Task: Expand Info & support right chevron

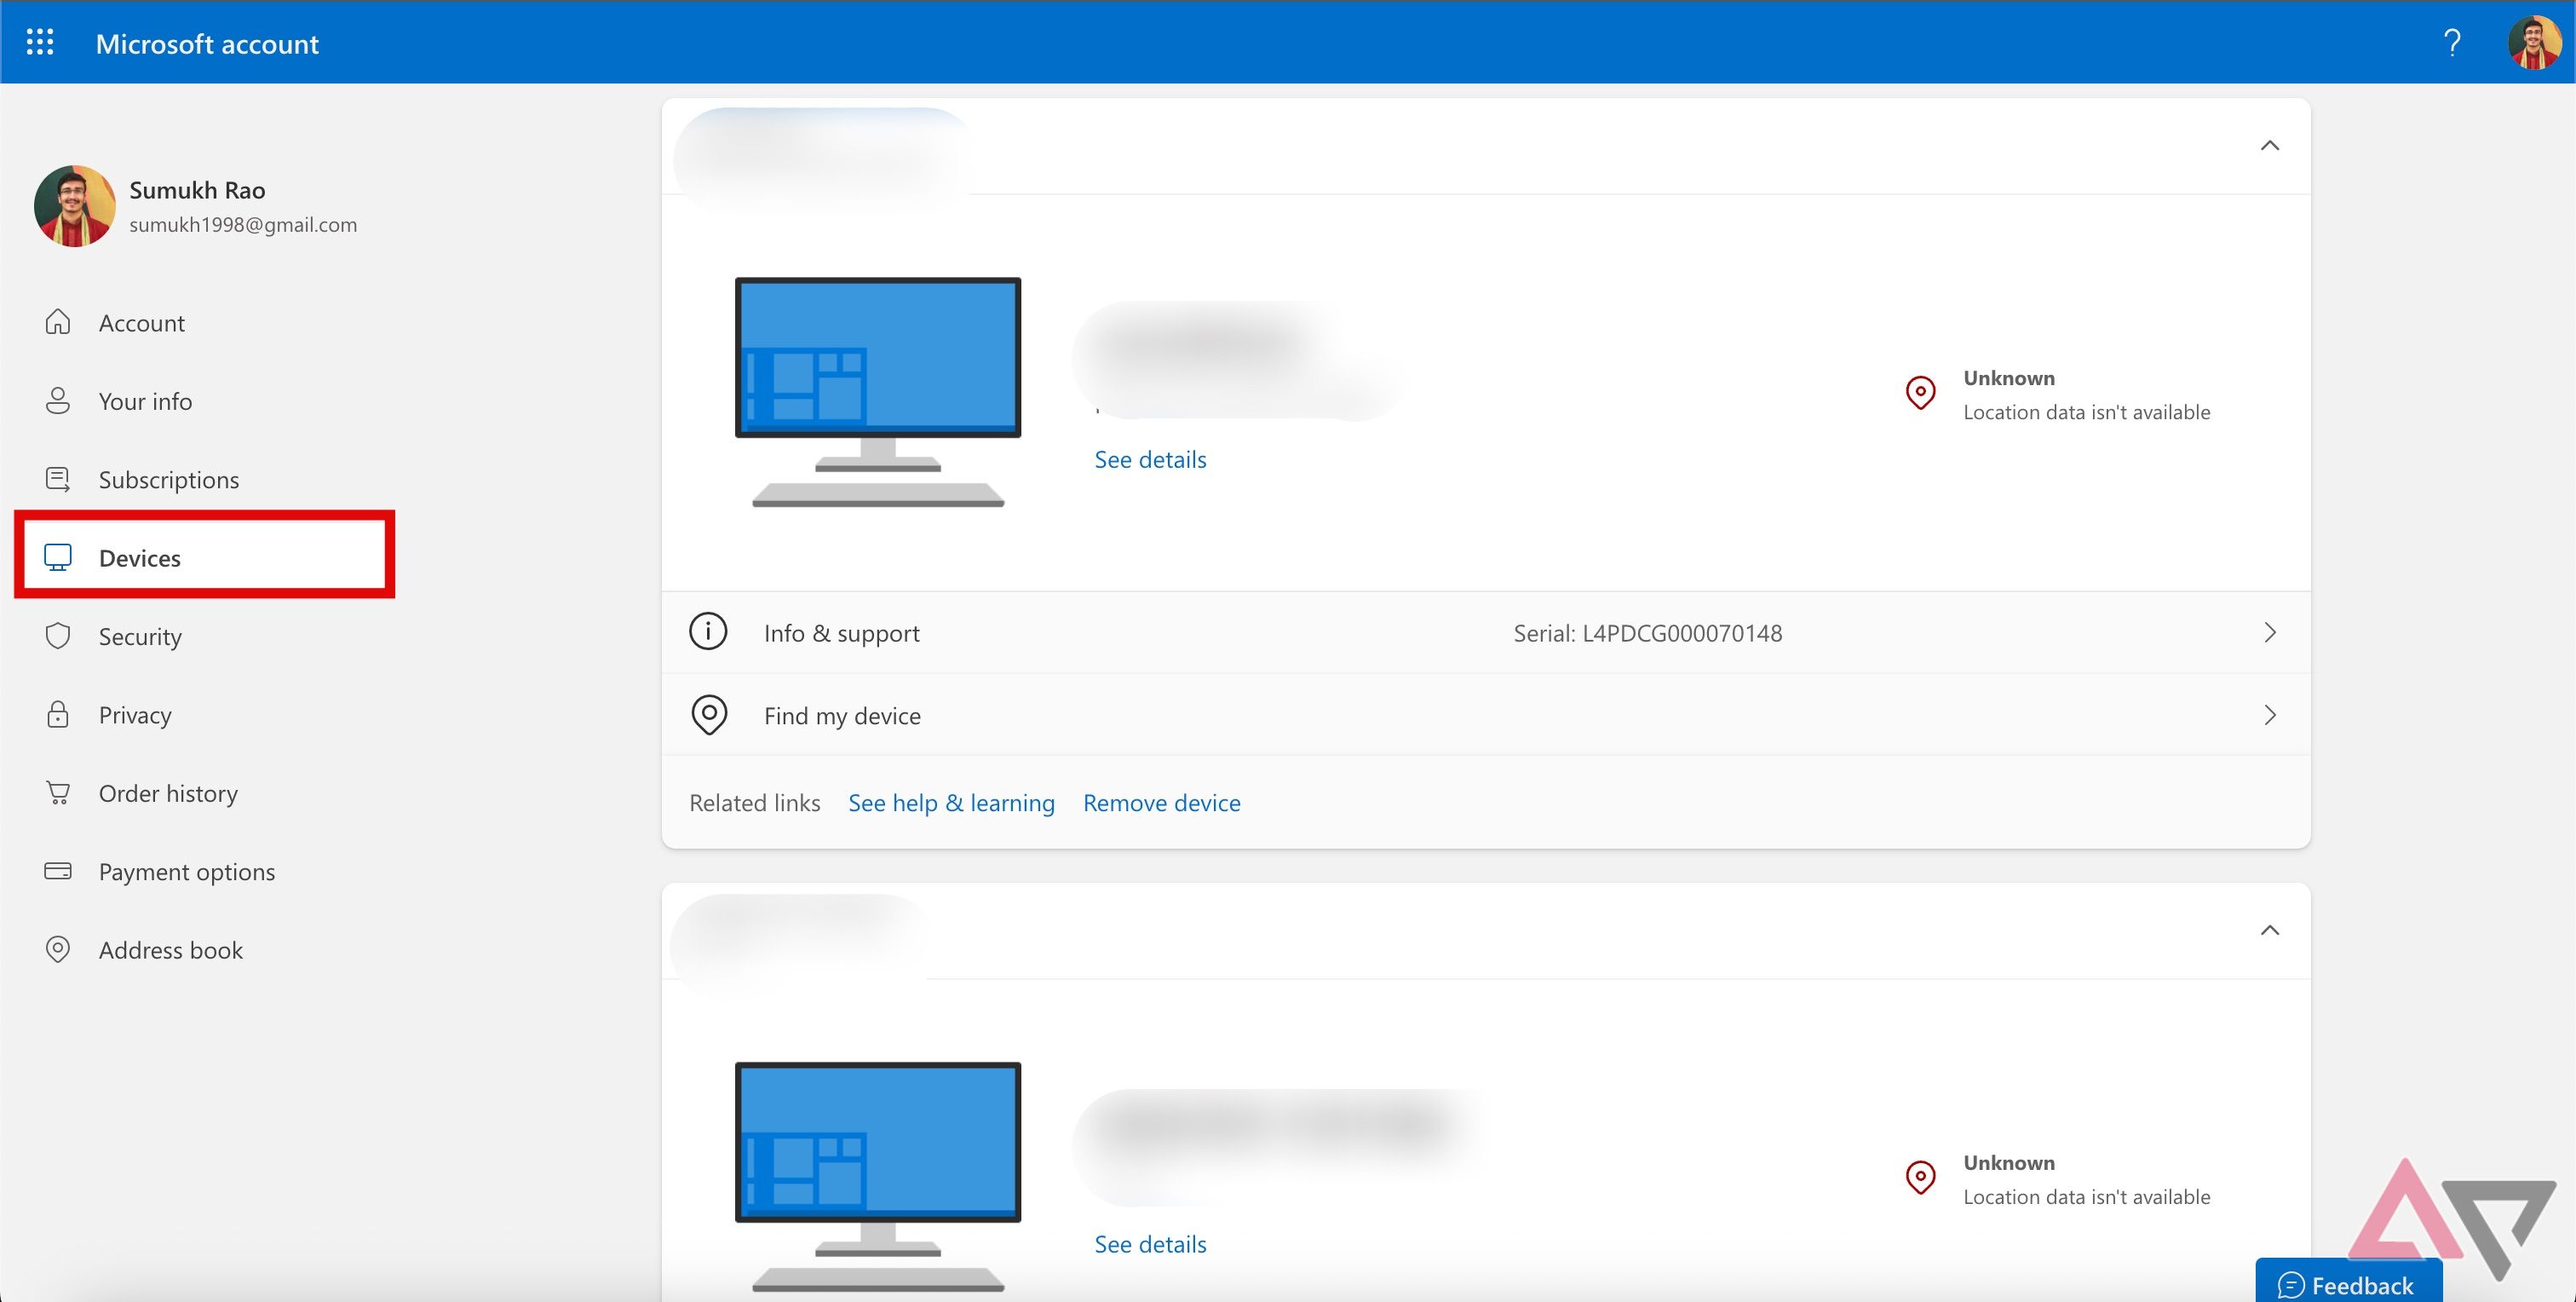Action: (x=2270, y=633)
